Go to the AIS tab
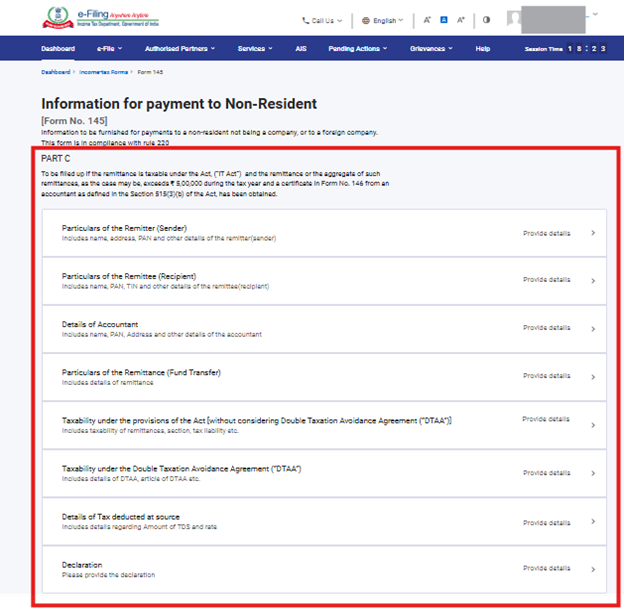Image resolution: width=624 pixels, height=608 pixels. coord(301,48)
